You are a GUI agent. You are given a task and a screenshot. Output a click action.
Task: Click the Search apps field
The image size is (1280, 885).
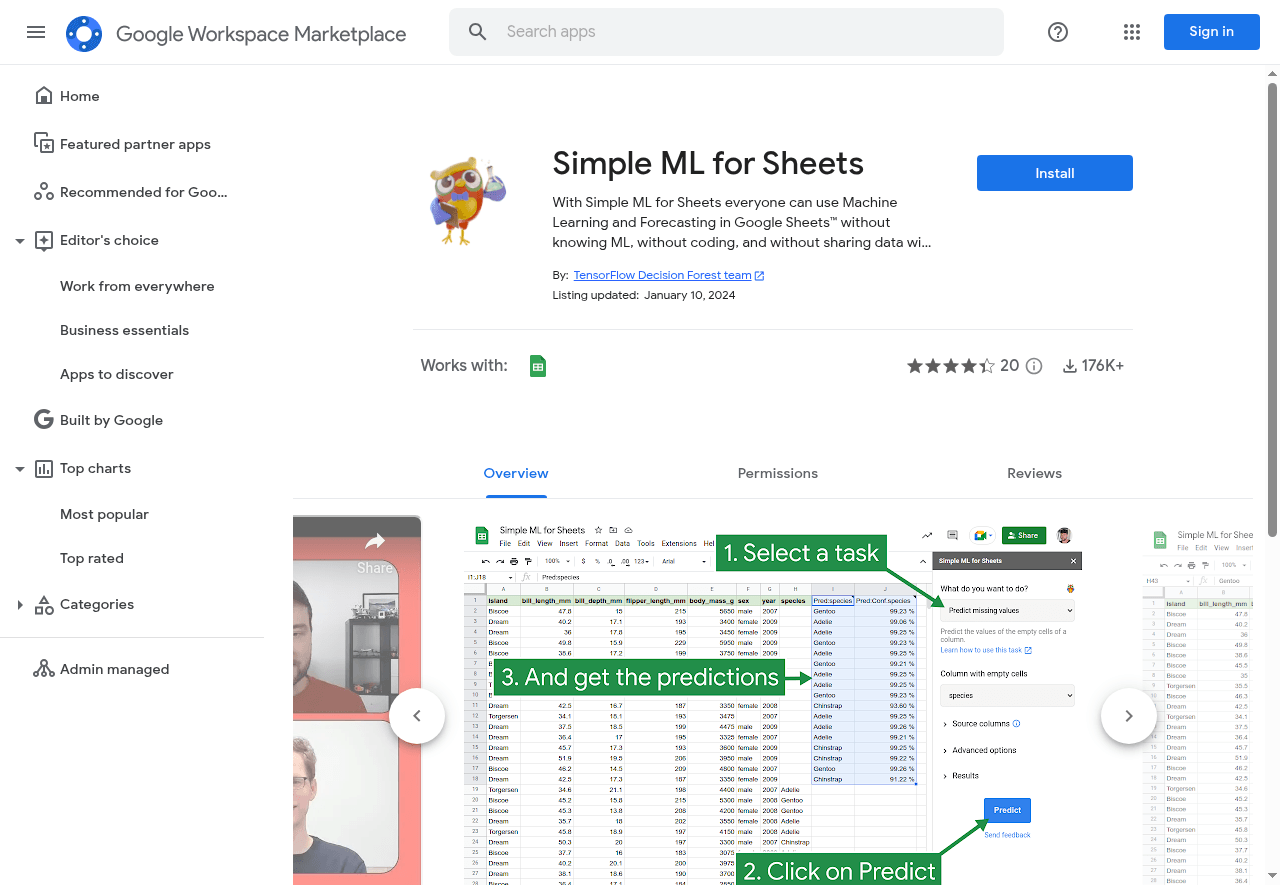740,32
